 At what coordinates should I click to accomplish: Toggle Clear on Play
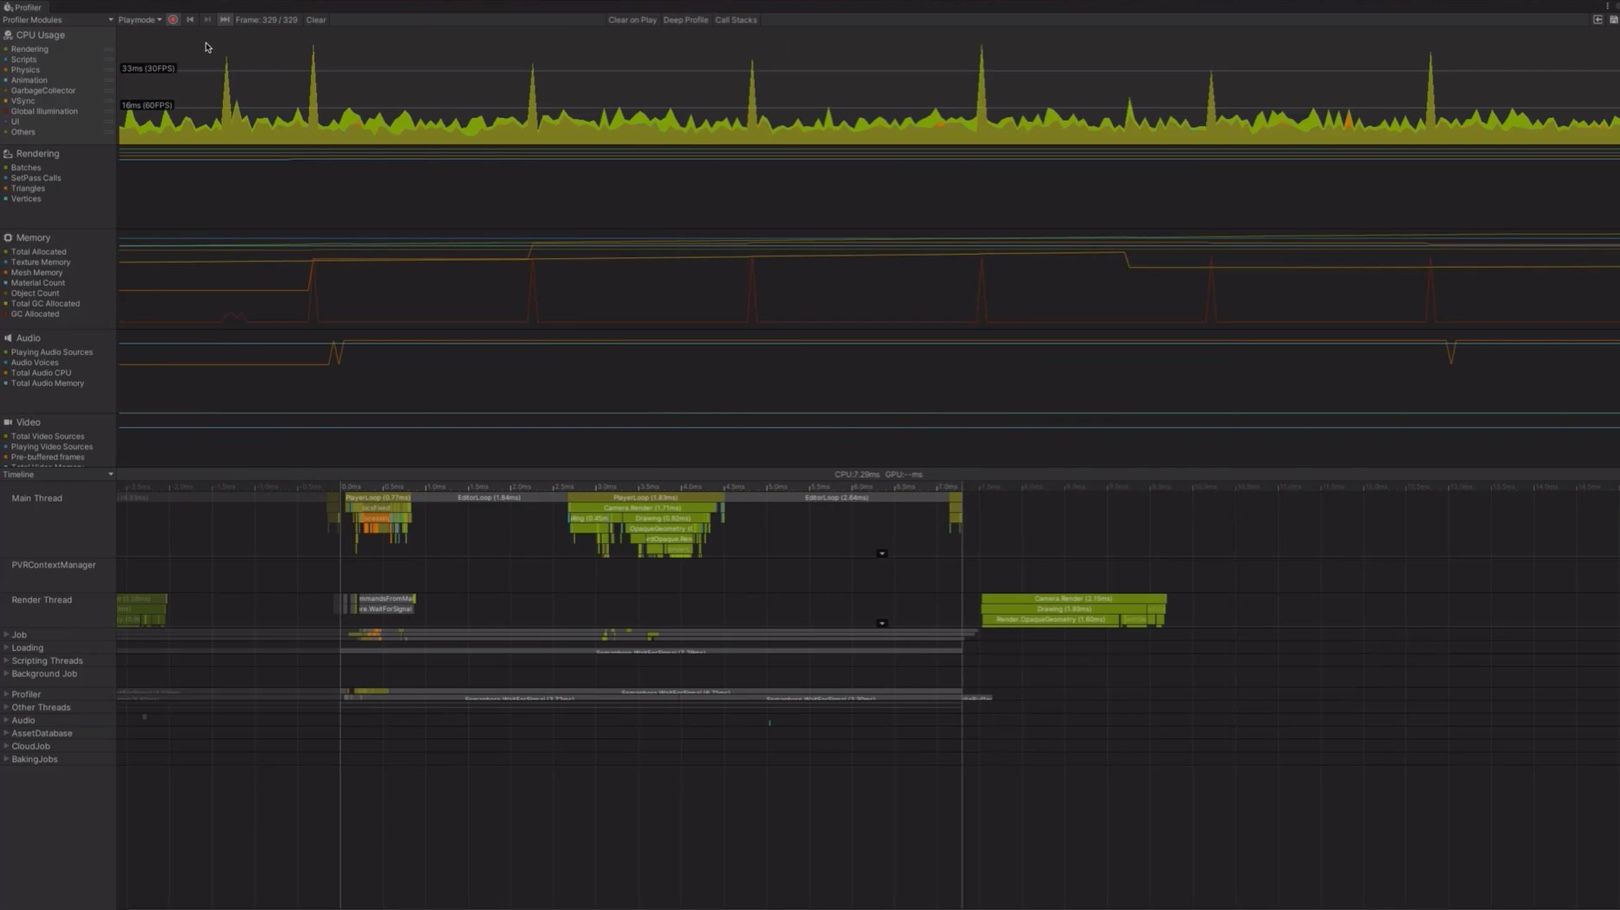point(631,19)
